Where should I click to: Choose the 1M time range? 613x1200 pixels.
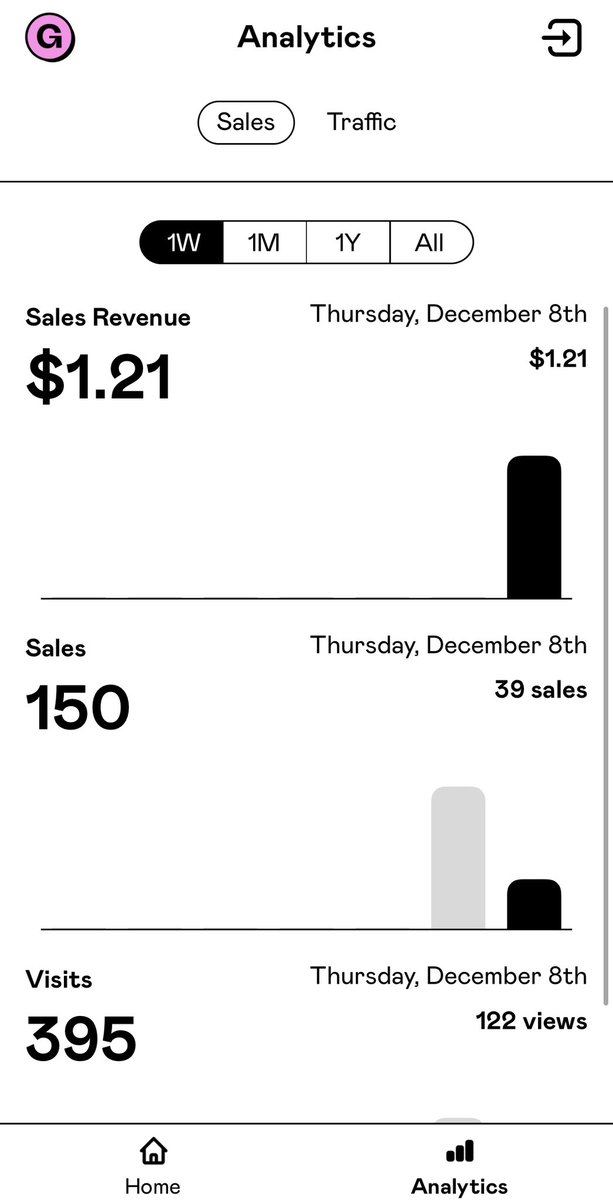[264, 242]
